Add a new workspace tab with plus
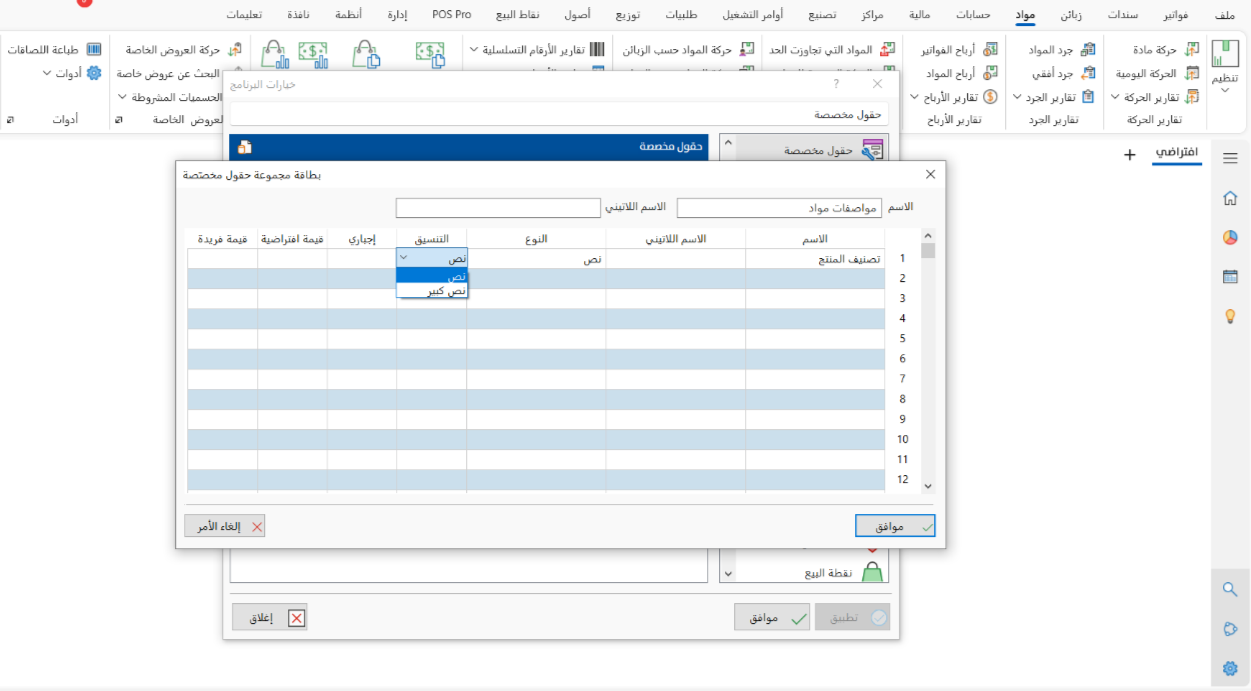1251x691 pixels. [1130, 155]
